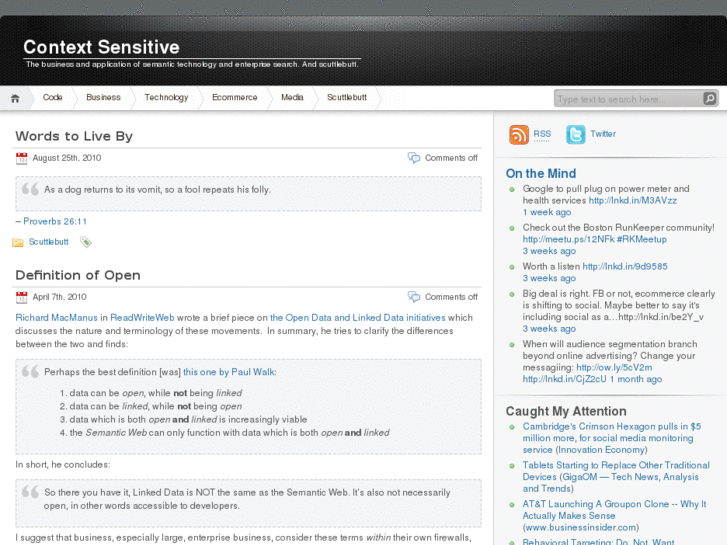Open 'the Open Data and Linked Data initiatives' link

pos(357,318)
